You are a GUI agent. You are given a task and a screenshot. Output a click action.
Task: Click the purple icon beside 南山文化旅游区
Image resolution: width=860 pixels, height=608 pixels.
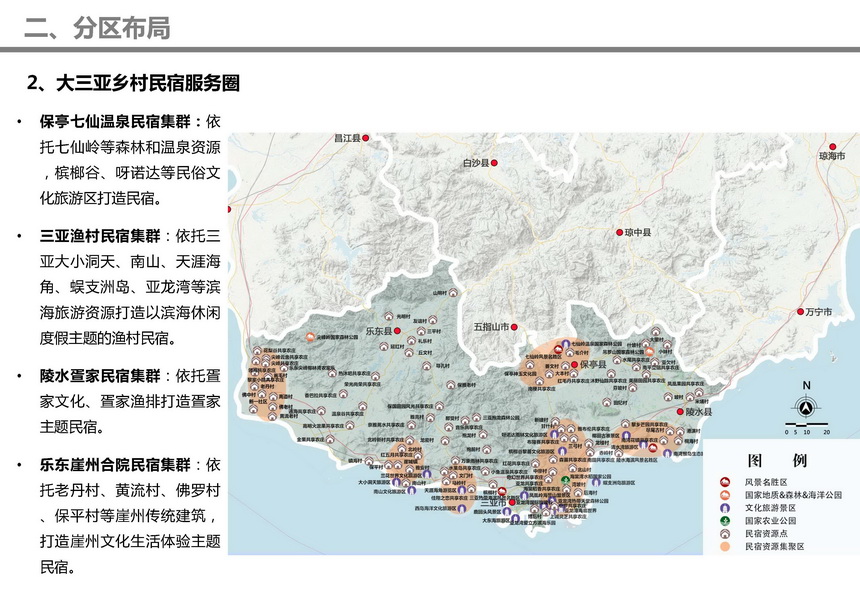(x=411, y=491)
